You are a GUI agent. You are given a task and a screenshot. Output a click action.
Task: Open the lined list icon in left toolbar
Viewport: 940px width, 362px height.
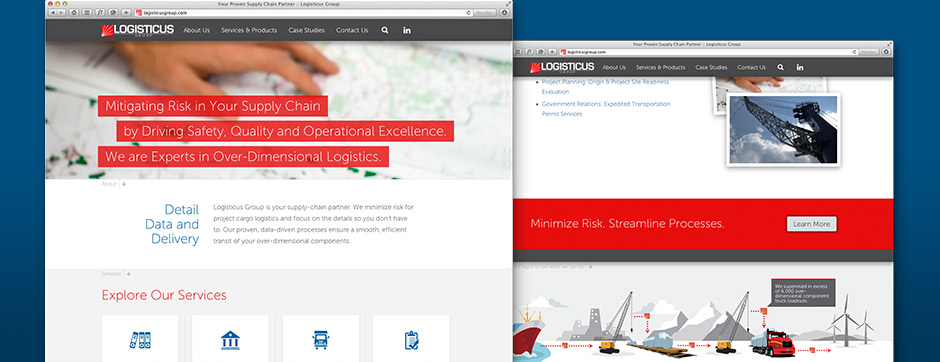click(x=87, y=13)
